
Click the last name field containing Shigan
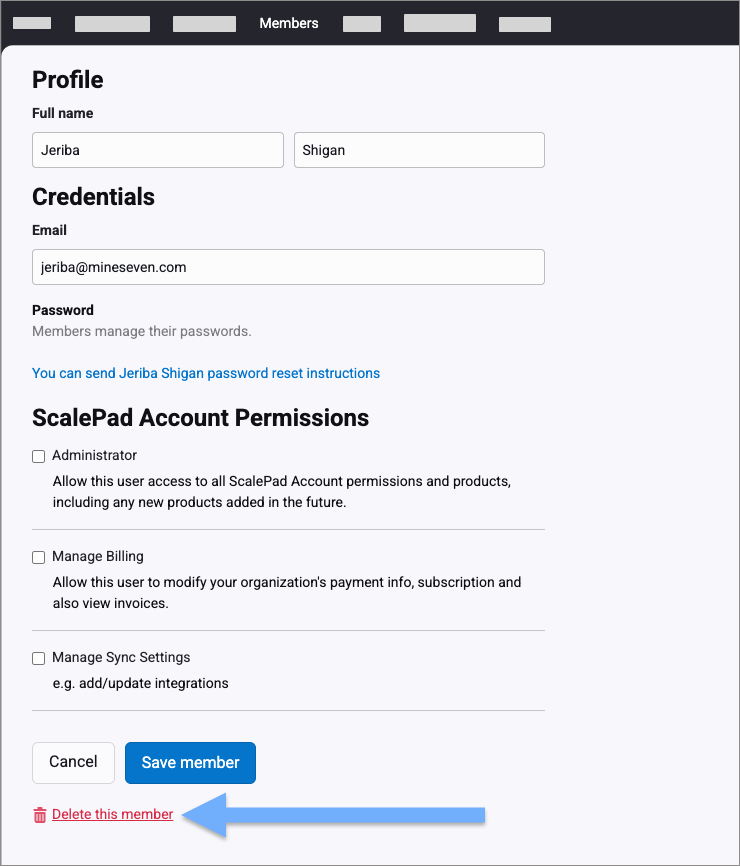419,150
